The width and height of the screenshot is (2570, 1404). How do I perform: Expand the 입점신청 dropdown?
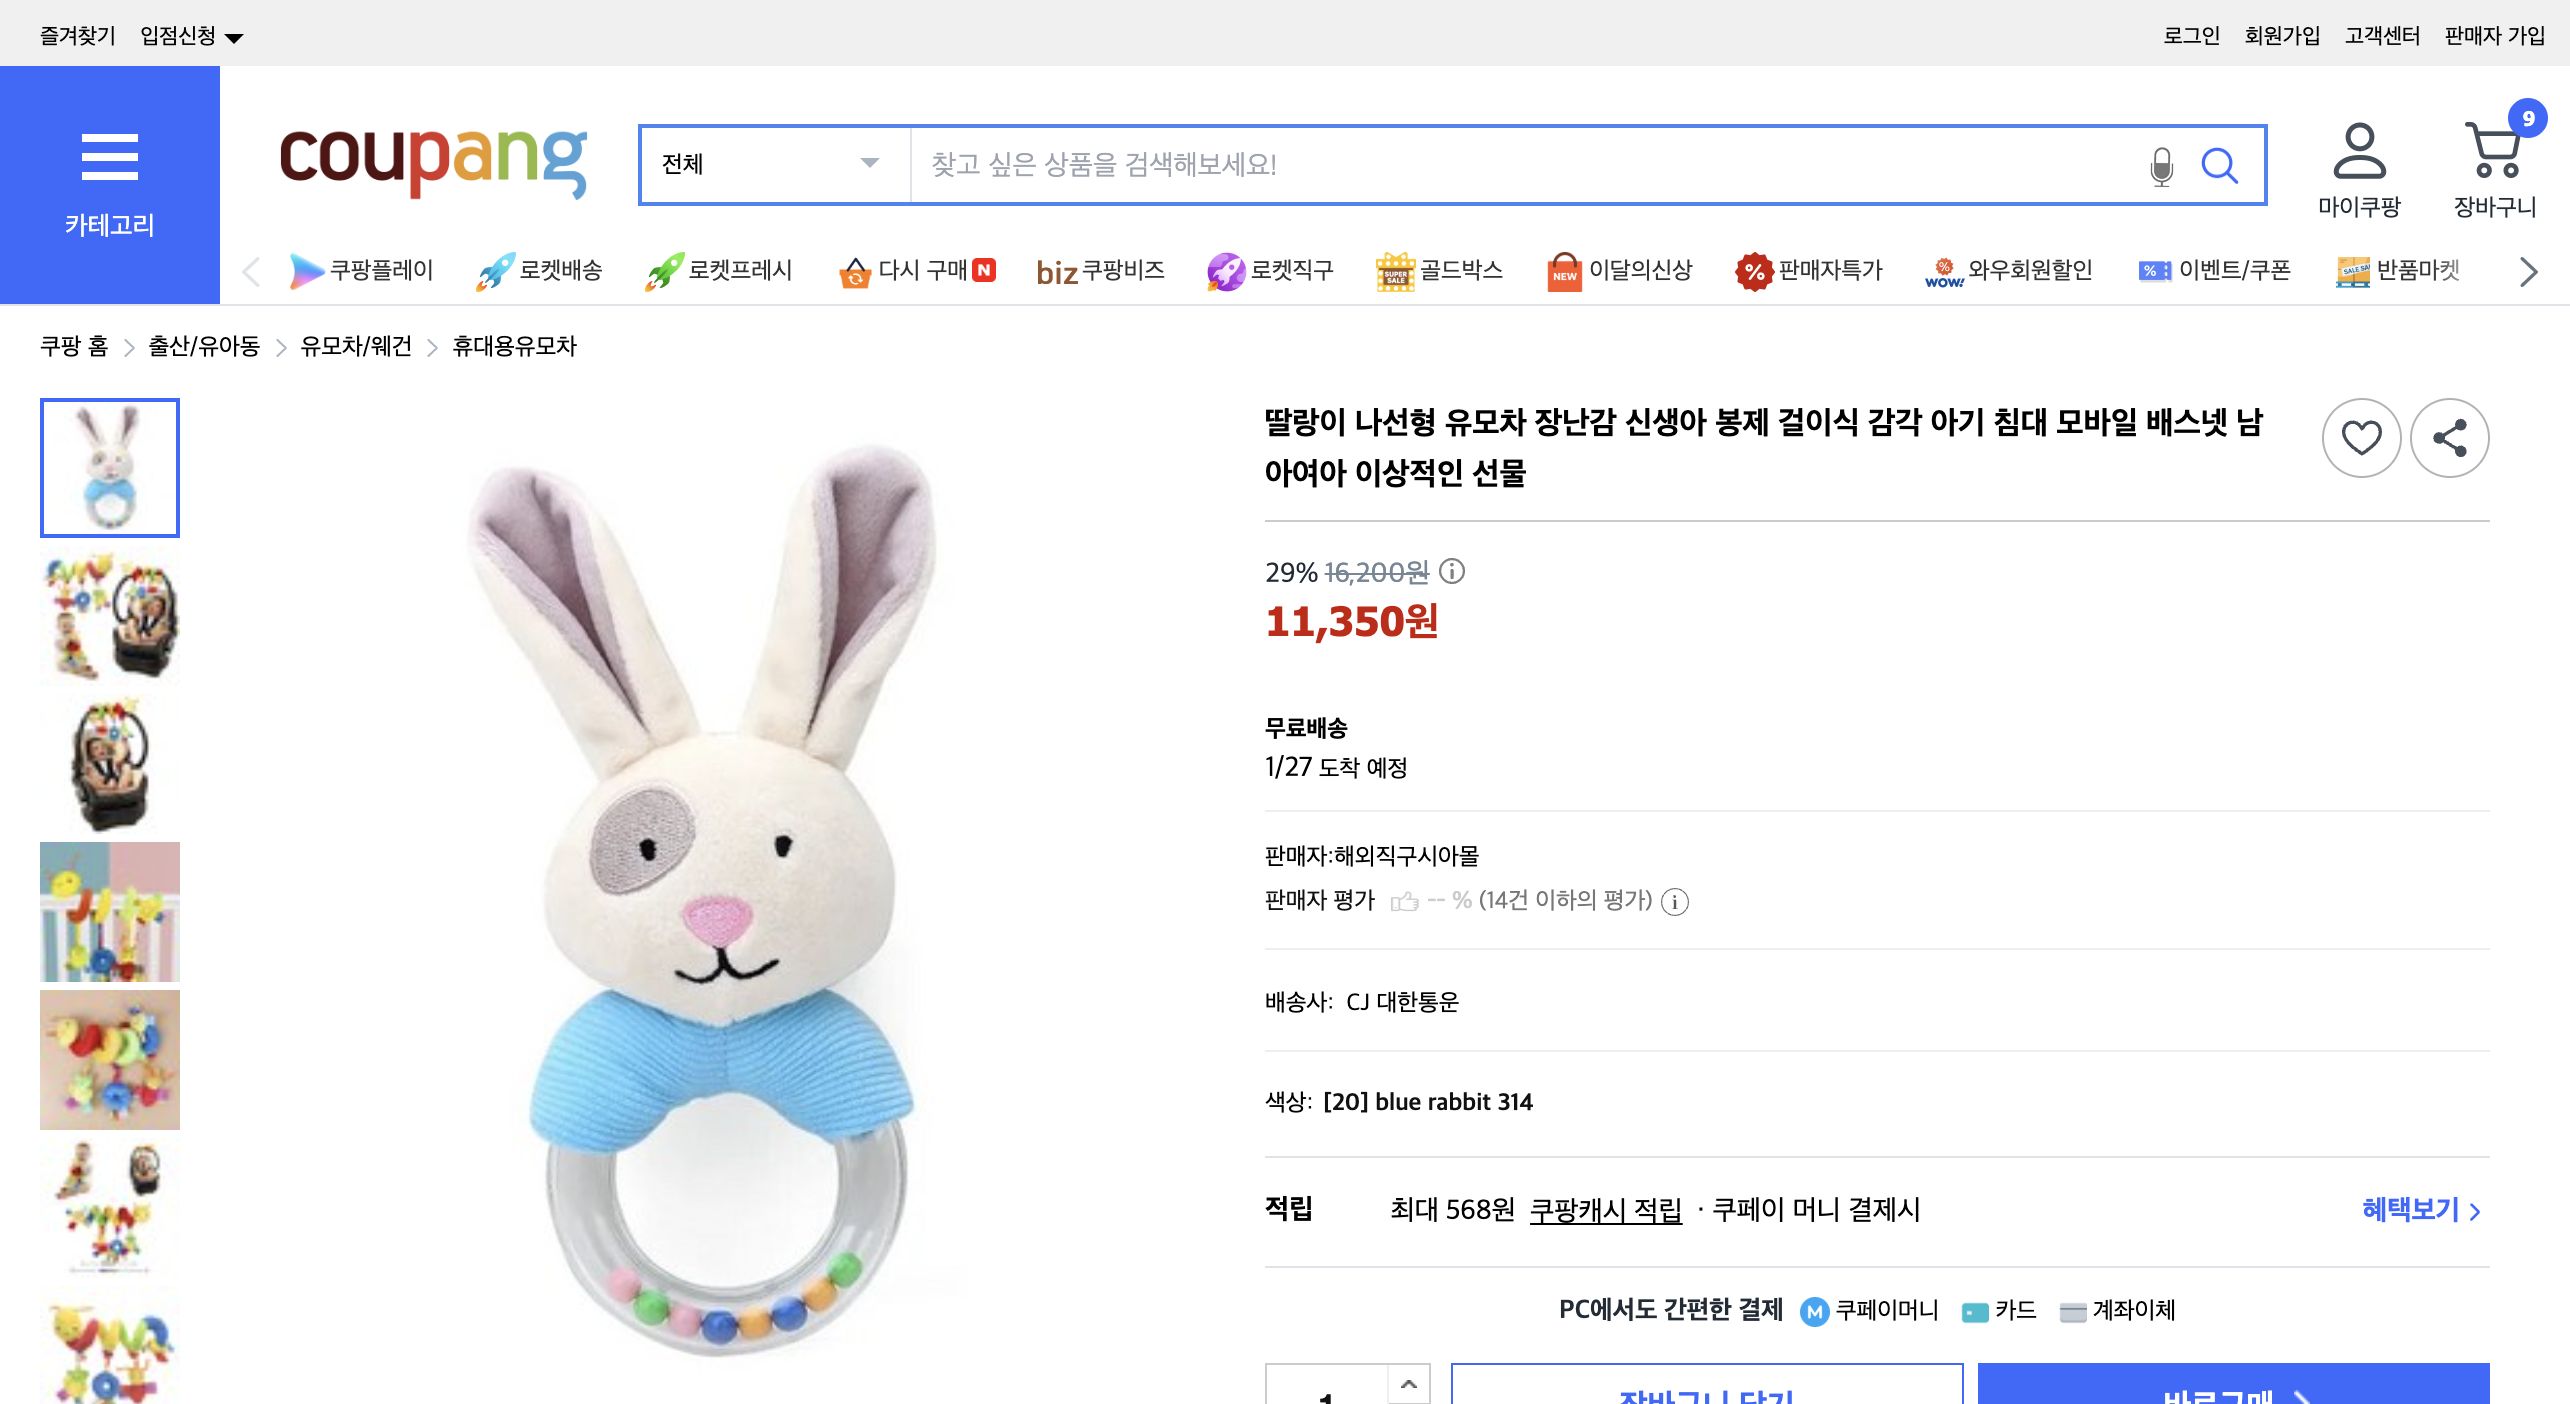click(188, 34)
